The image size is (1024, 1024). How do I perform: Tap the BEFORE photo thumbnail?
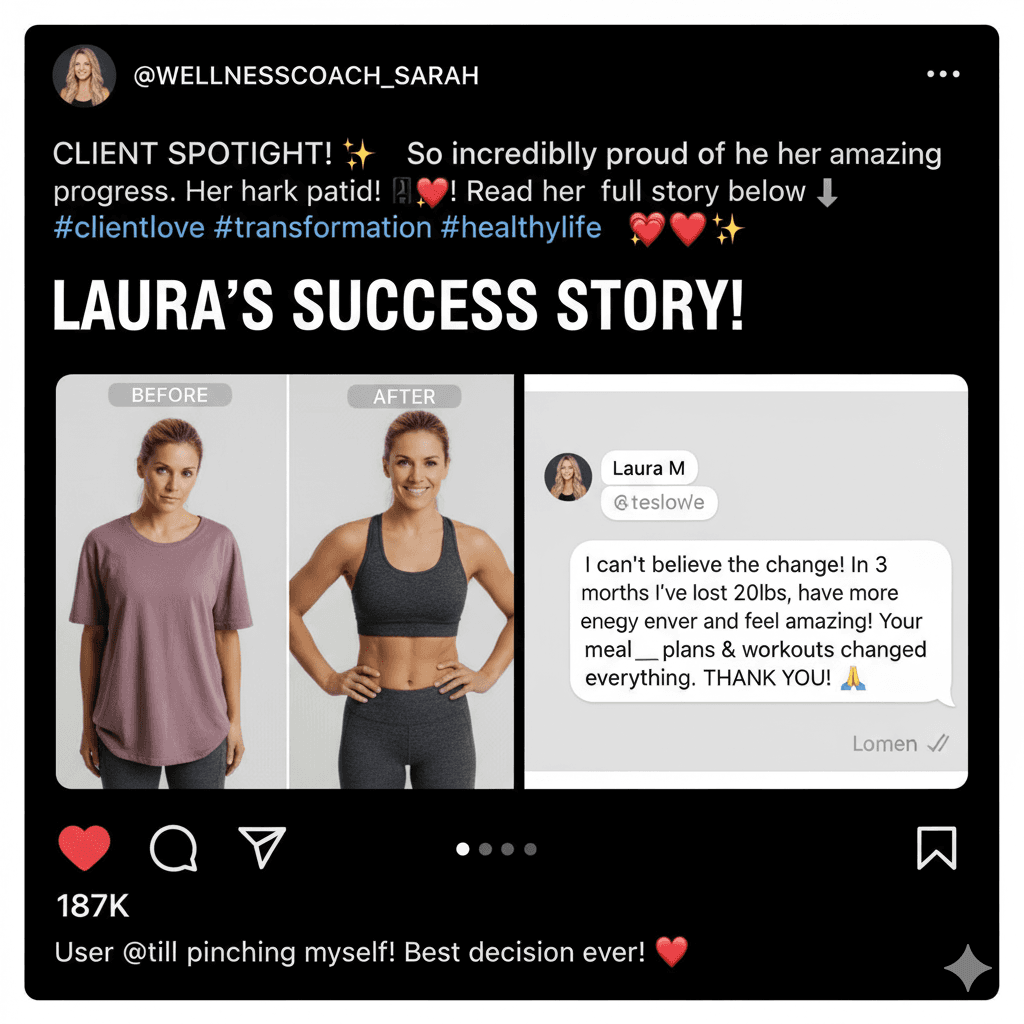coord(171,581)
